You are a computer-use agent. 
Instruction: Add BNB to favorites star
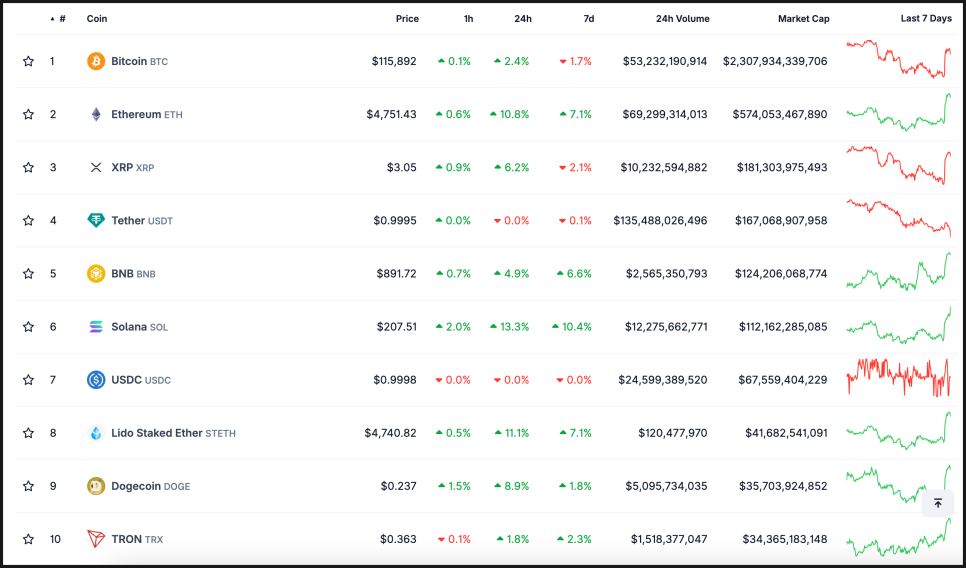(28, 273)
